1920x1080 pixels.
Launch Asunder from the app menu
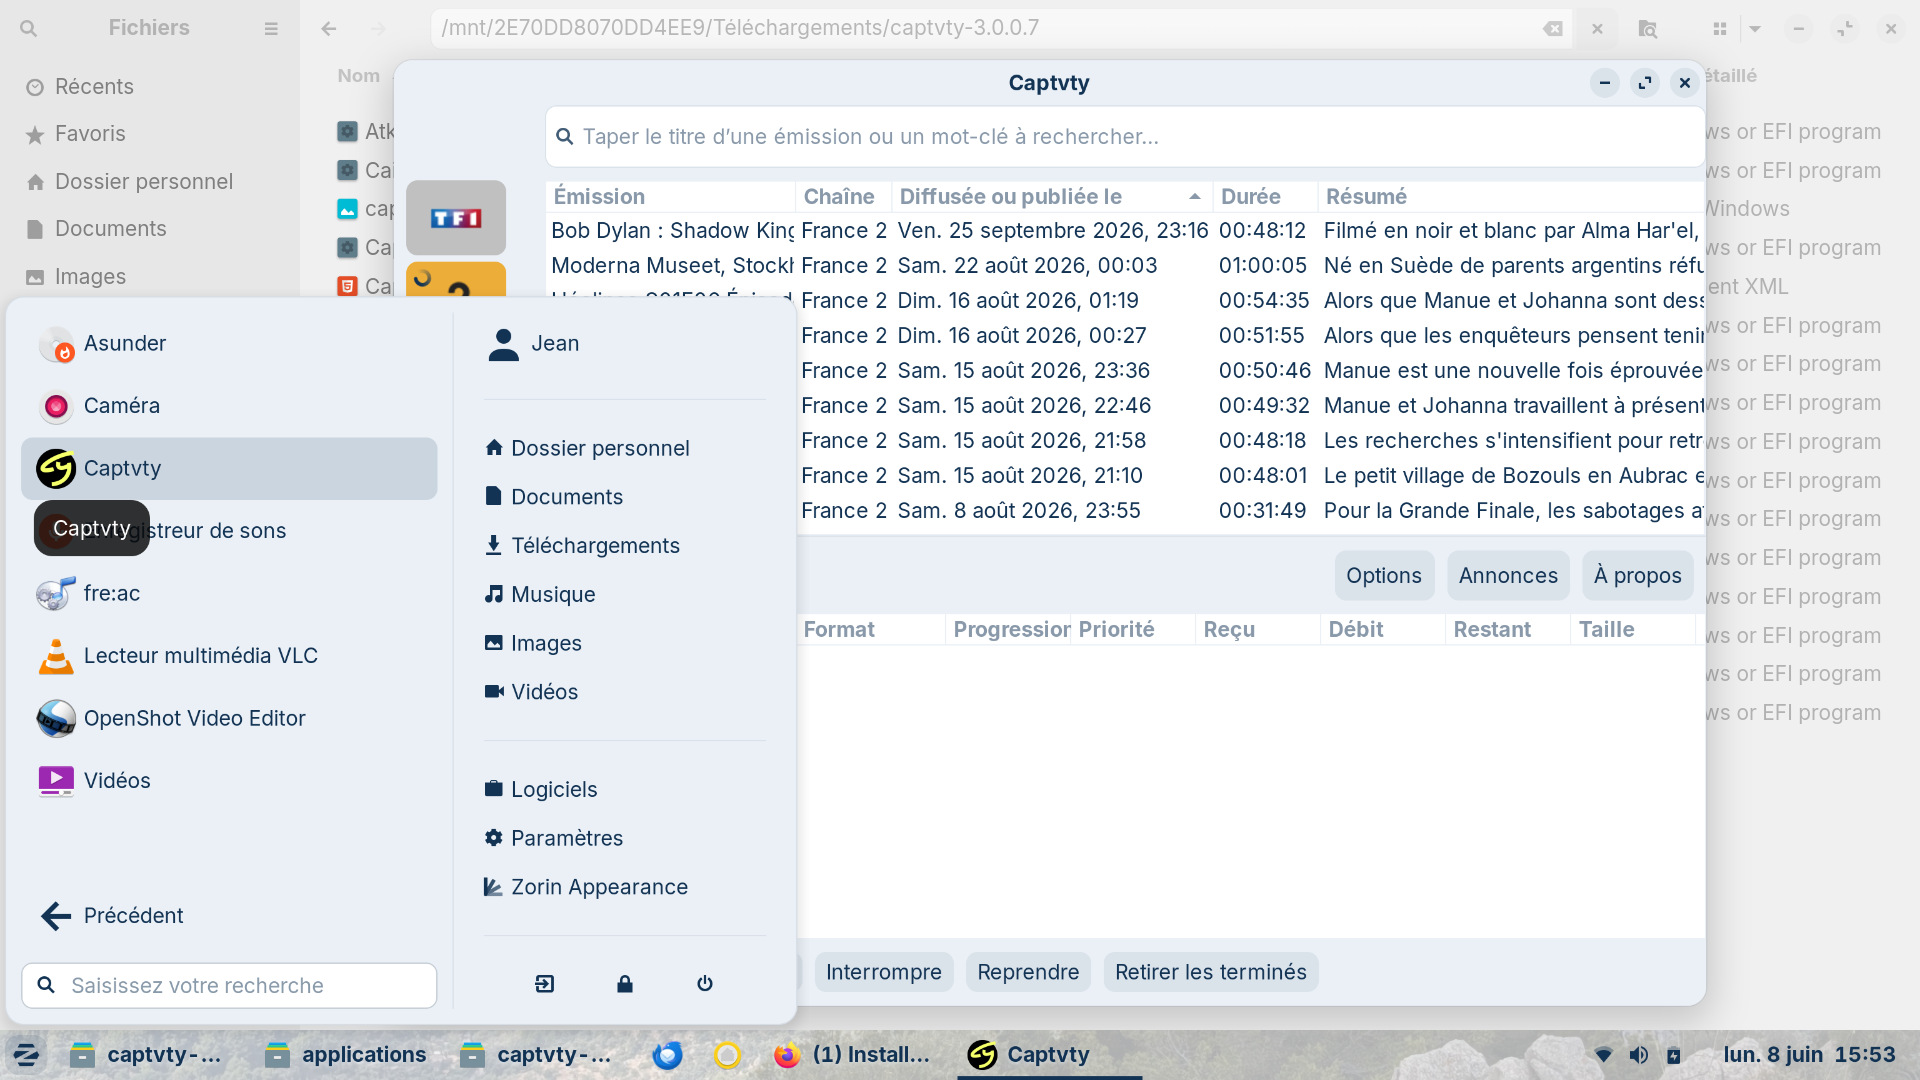click(229, 343)
